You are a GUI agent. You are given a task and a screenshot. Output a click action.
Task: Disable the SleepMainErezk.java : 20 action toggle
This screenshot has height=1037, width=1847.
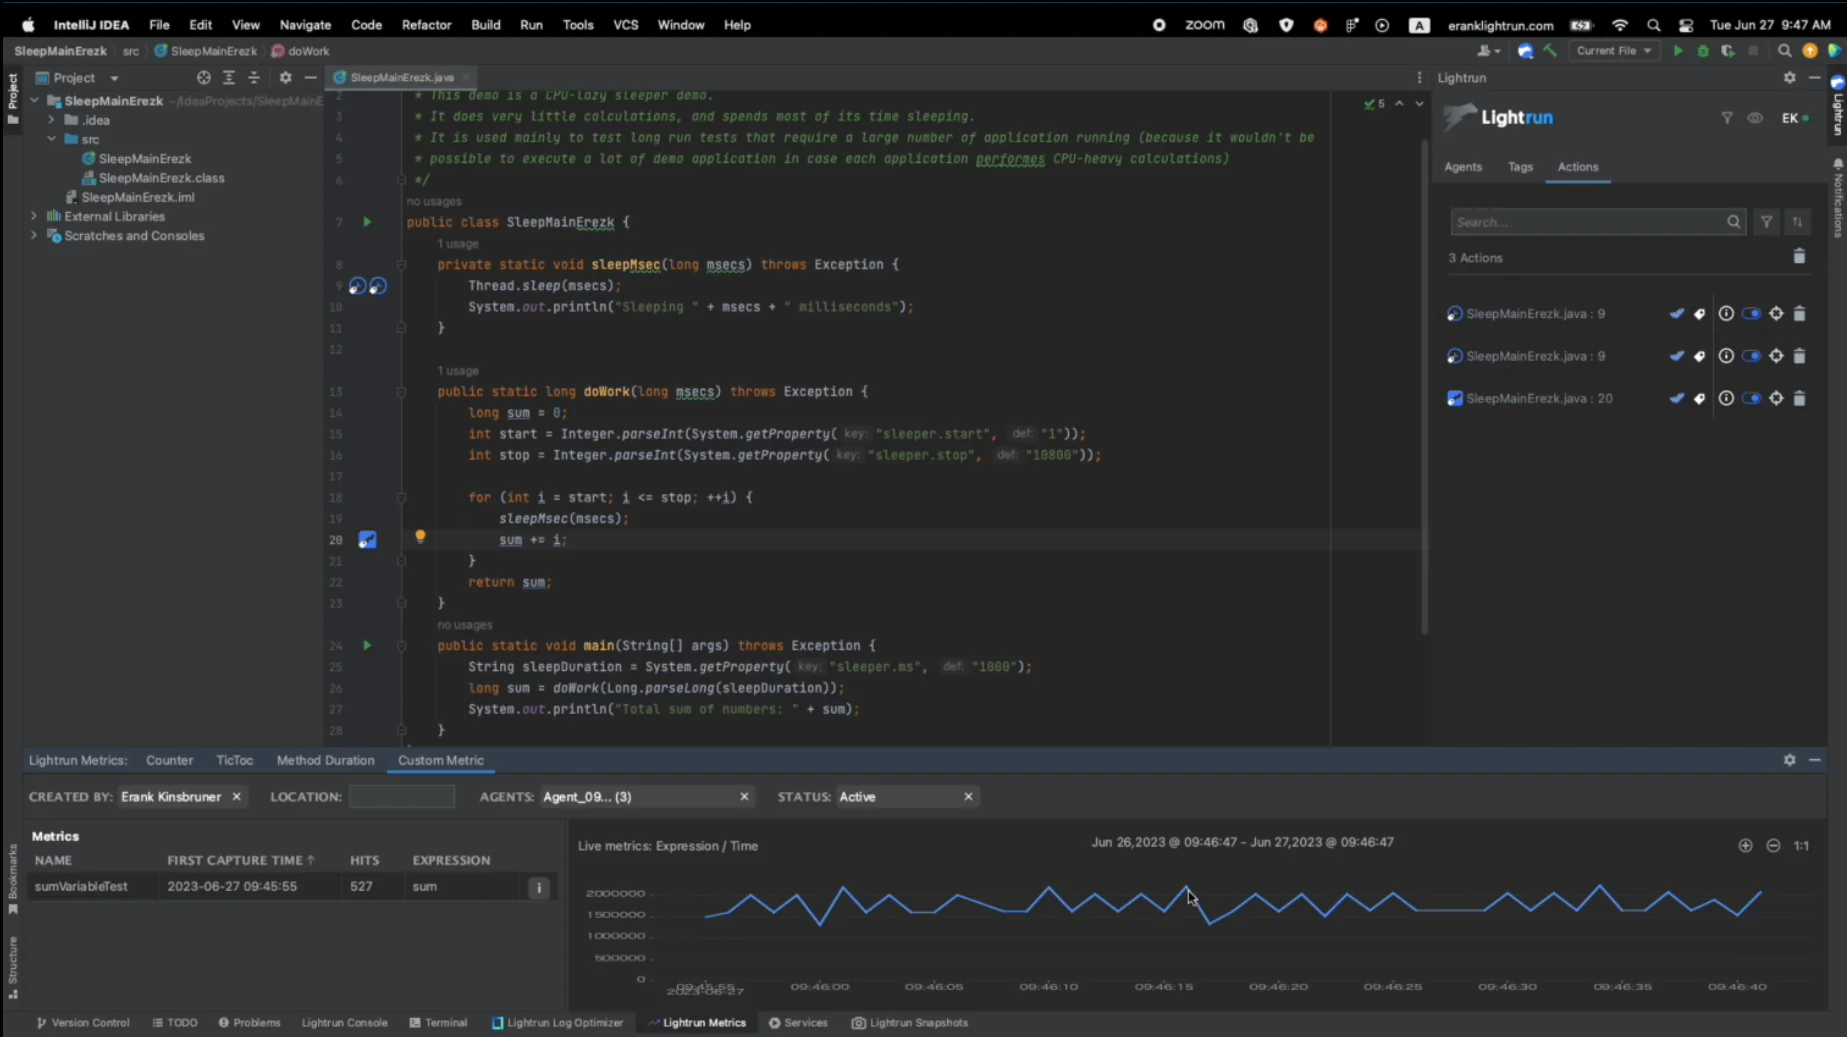[x=1751, y=397]
